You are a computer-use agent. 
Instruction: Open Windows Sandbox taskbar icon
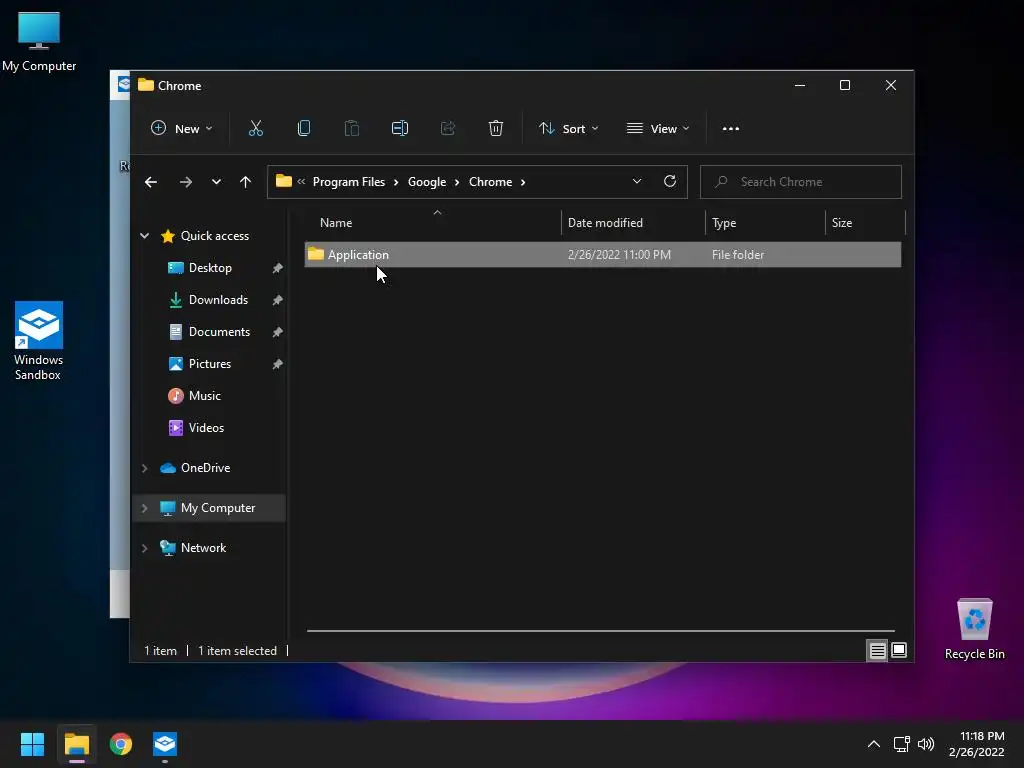pyautogui.click(x=165, y=744)
